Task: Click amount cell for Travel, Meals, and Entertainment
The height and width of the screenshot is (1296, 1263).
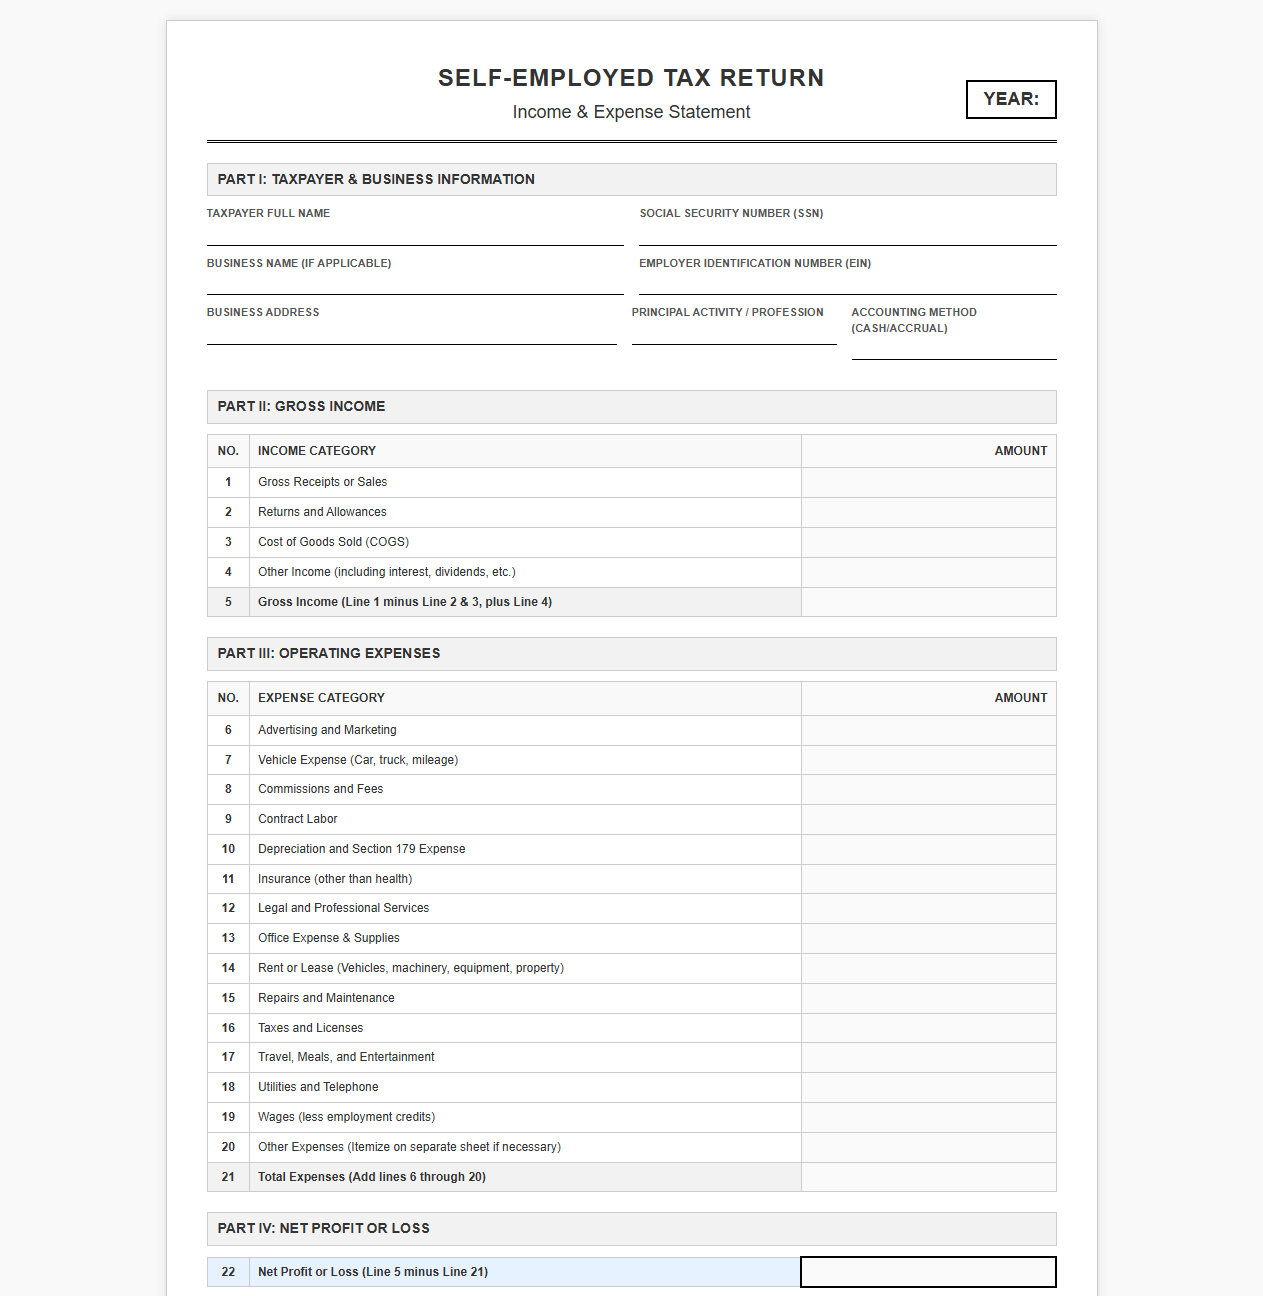Action: point(929,1057)
